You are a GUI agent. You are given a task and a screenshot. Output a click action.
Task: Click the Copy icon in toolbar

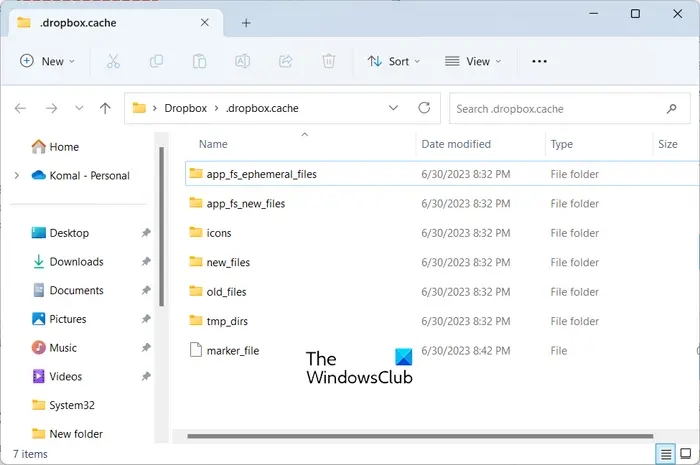click(x=156, y=61)
